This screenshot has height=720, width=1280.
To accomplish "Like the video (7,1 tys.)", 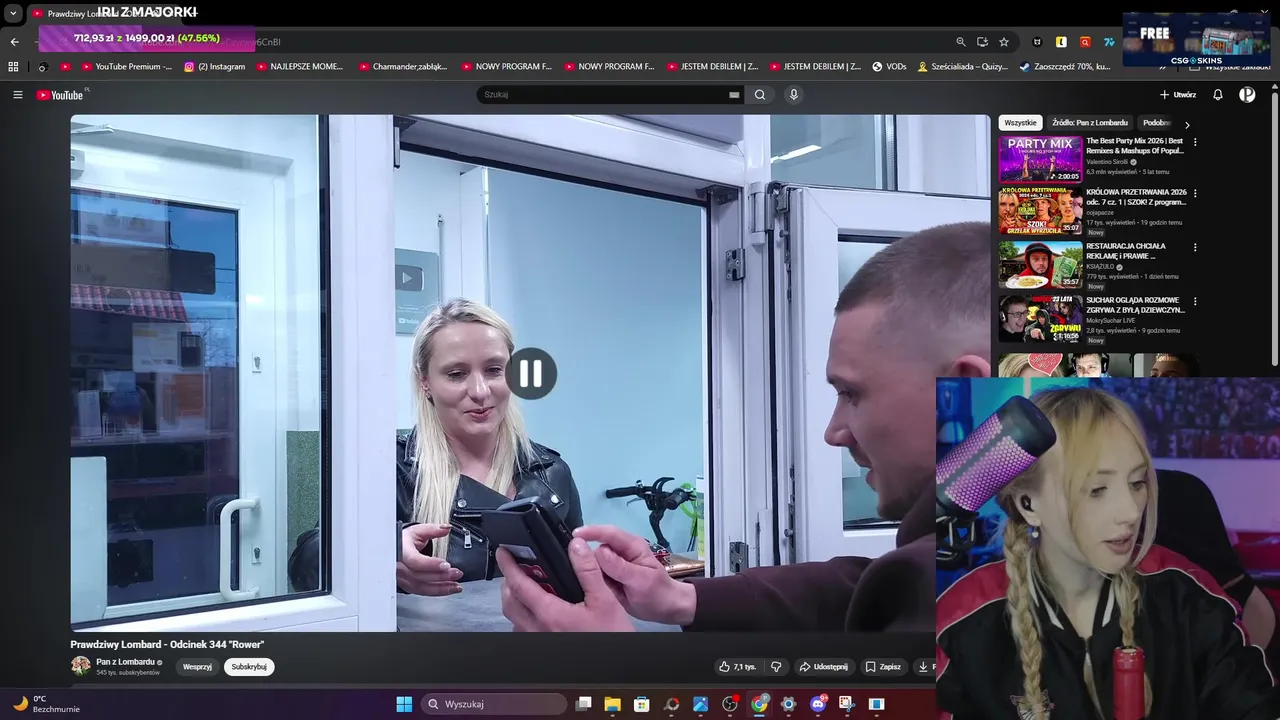I will (x=738, y=667).
